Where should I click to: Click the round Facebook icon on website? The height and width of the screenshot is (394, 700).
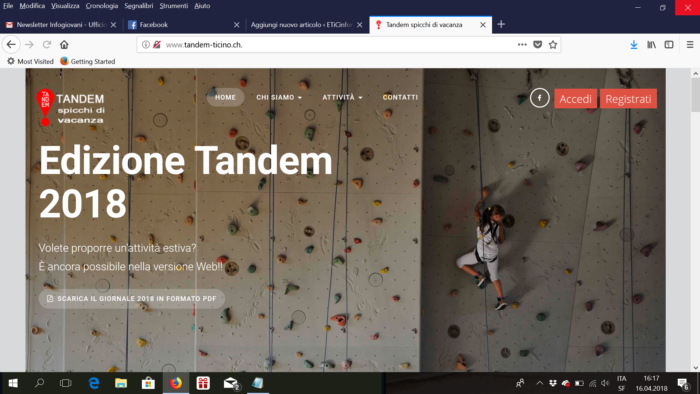(x=539, y=98)
